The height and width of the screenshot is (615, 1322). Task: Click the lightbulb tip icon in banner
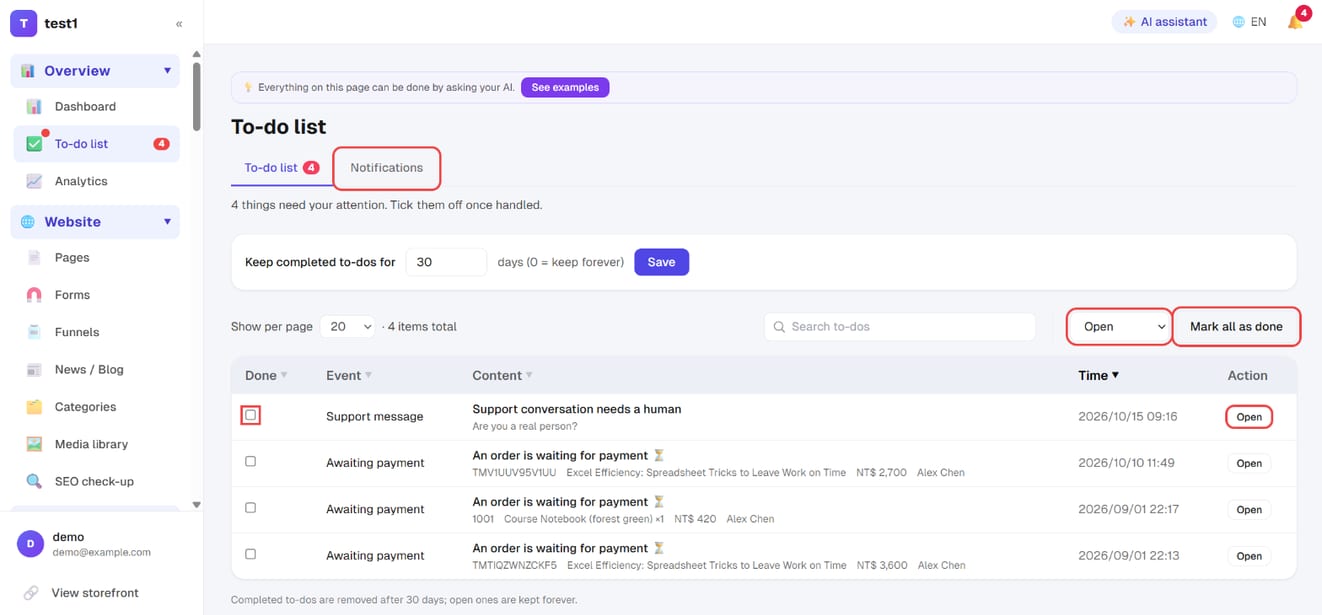click(248, 88)
